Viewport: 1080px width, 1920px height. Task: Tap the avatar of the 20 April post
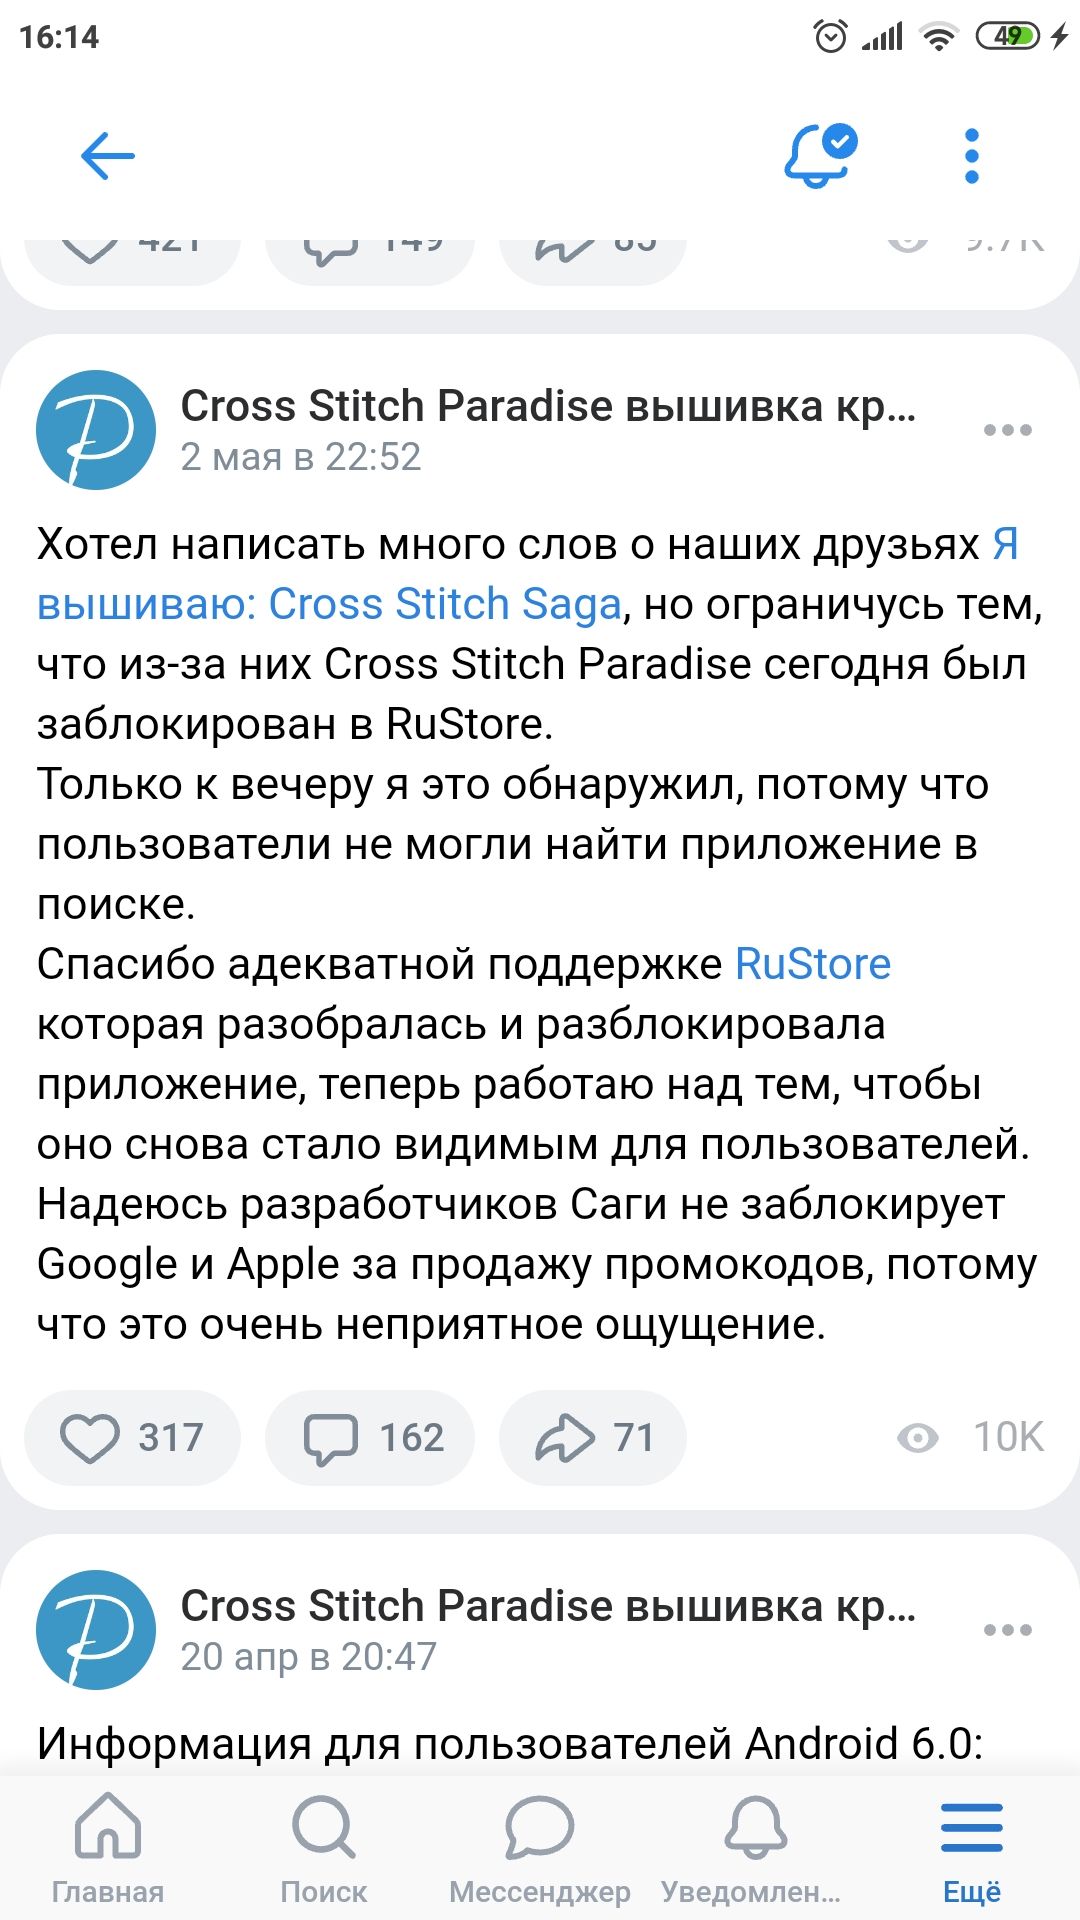tap(96, 1630)
